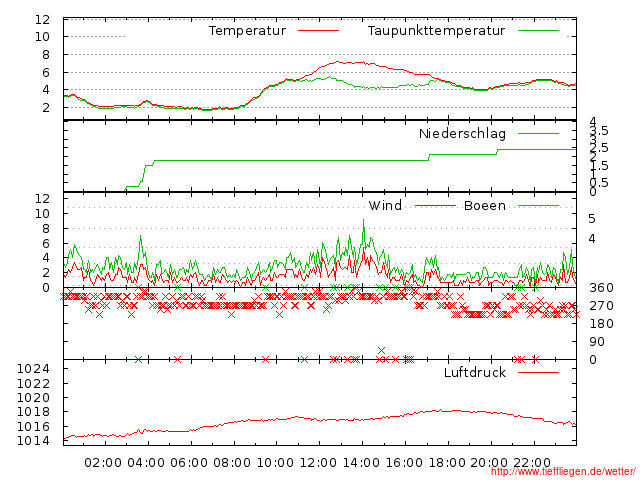
Task: Click the red Wind legend line
Action: pyautogui.click(x=435, y=206)
